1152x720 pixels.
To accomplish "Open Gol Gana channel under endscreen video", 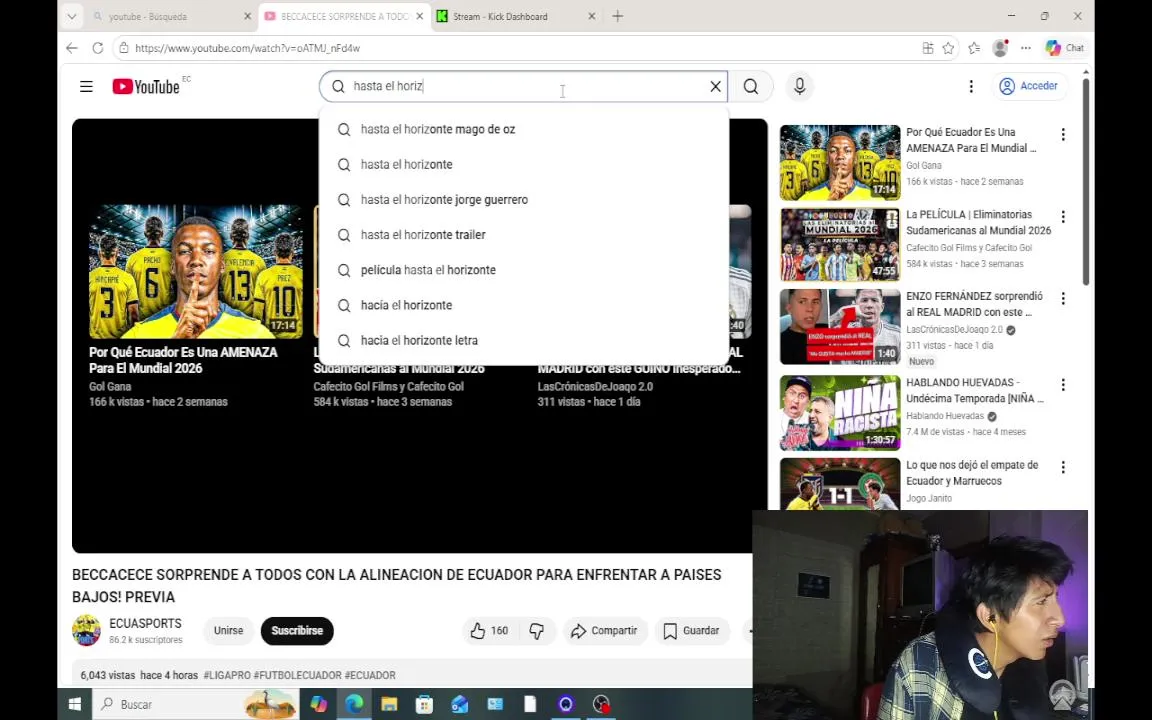I will (110, 386).
